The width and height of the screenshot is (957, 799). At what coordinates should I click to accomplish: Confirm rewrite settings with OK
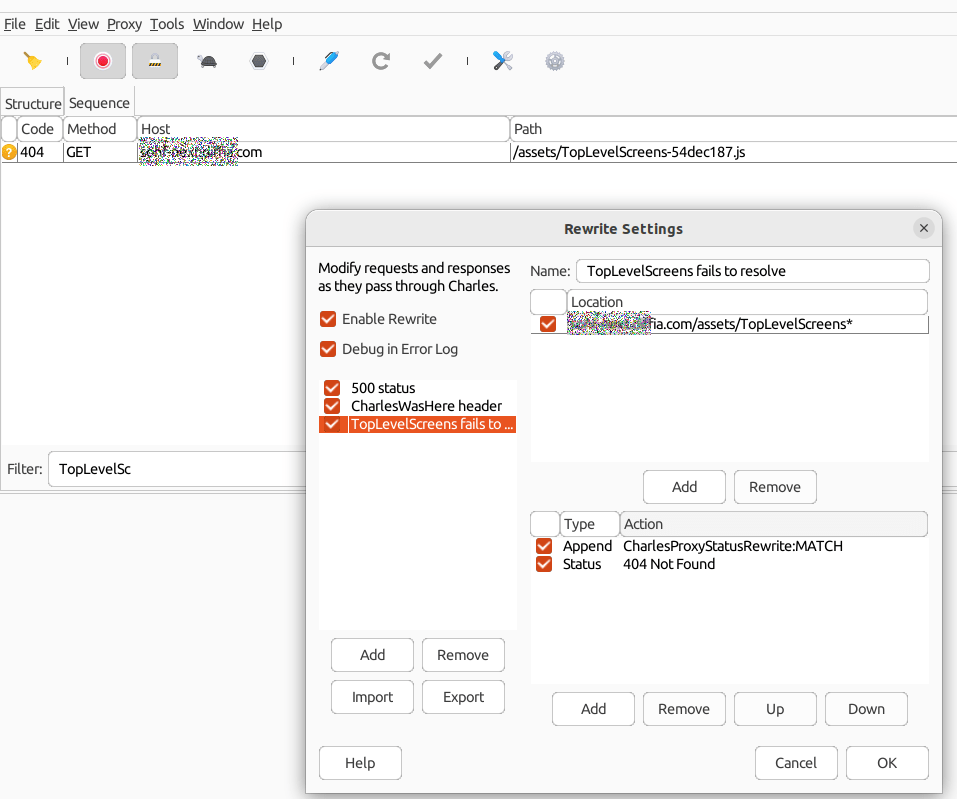point(886,762)
